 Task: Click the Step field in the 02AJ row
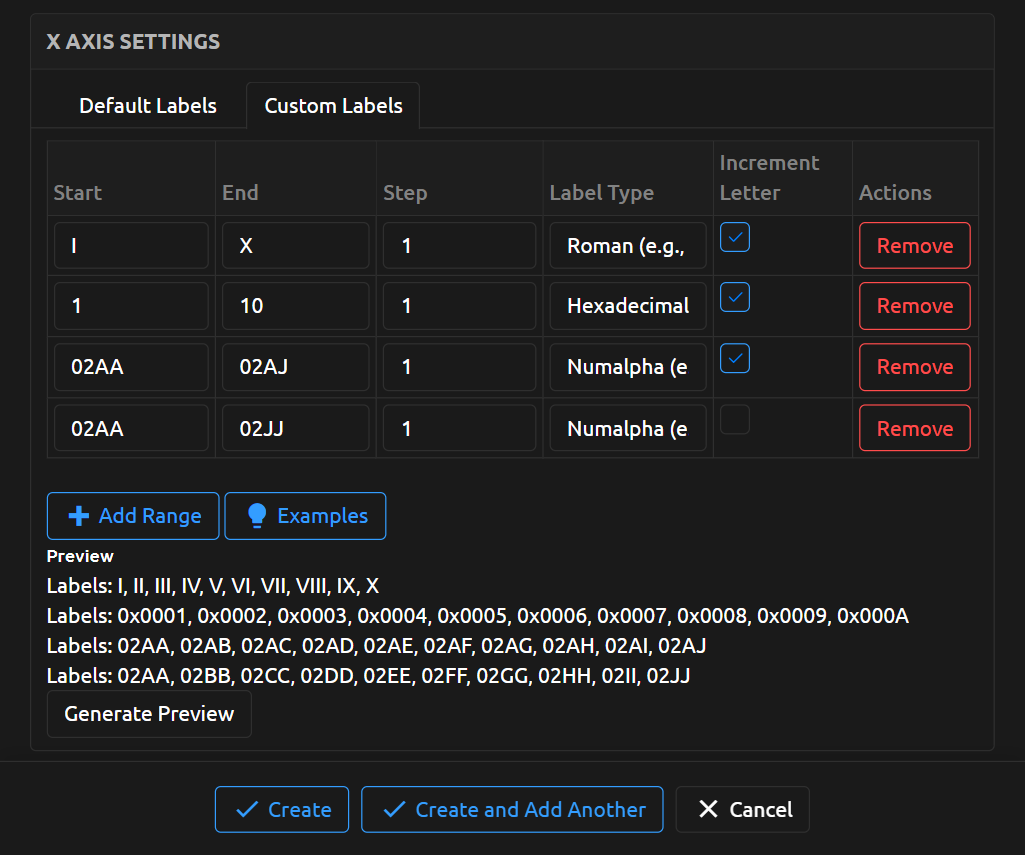pos(459,367)
